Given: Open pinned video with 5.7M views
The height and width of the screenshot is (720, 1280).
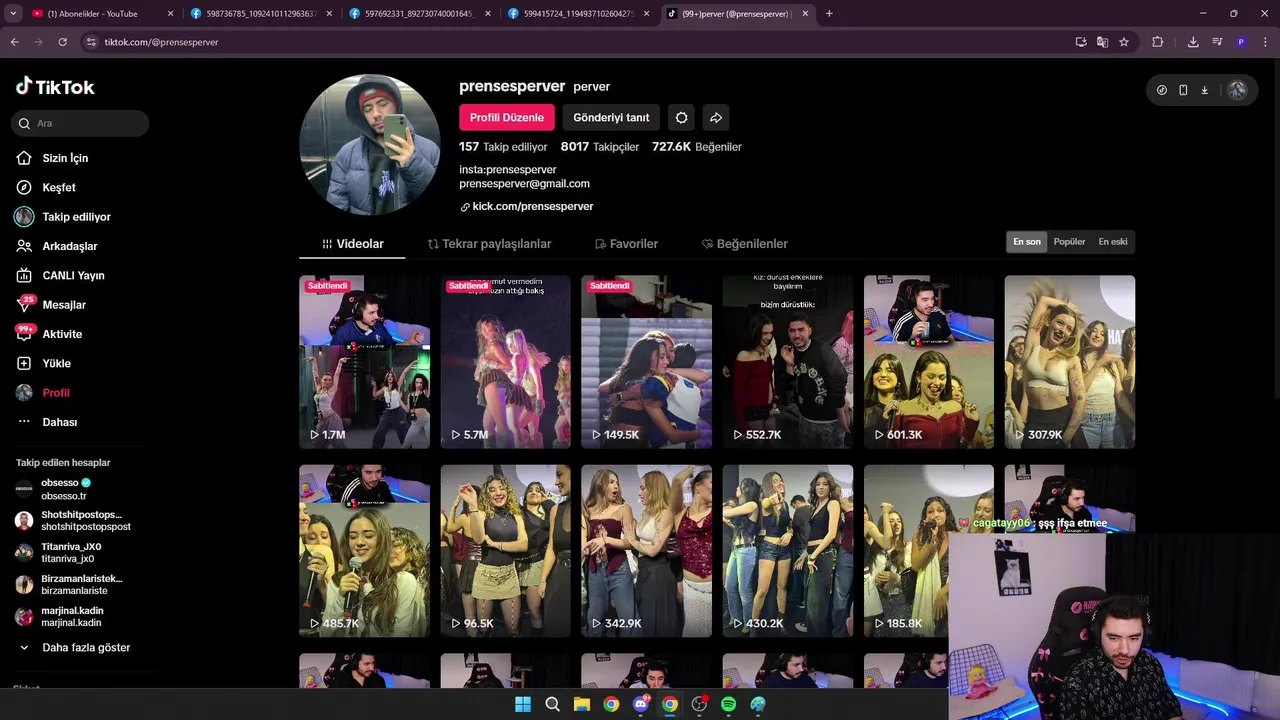Looking at the screenshot, I should pos(505,362).
